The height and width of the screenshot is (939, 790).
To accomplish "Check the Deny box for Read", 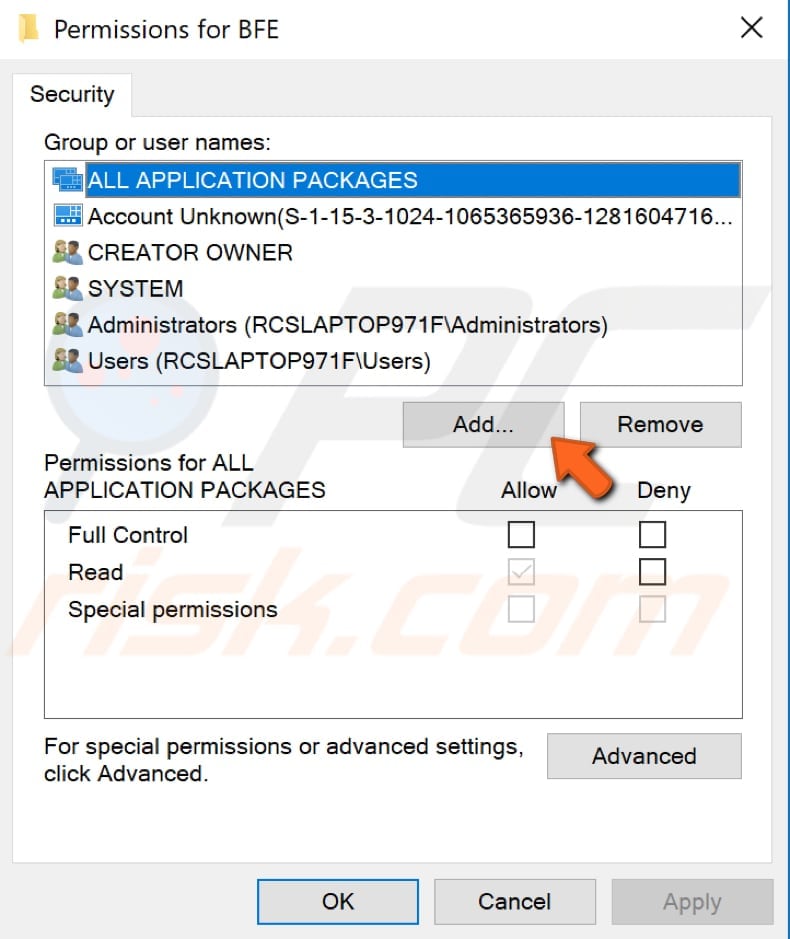I will coord(651,571).
